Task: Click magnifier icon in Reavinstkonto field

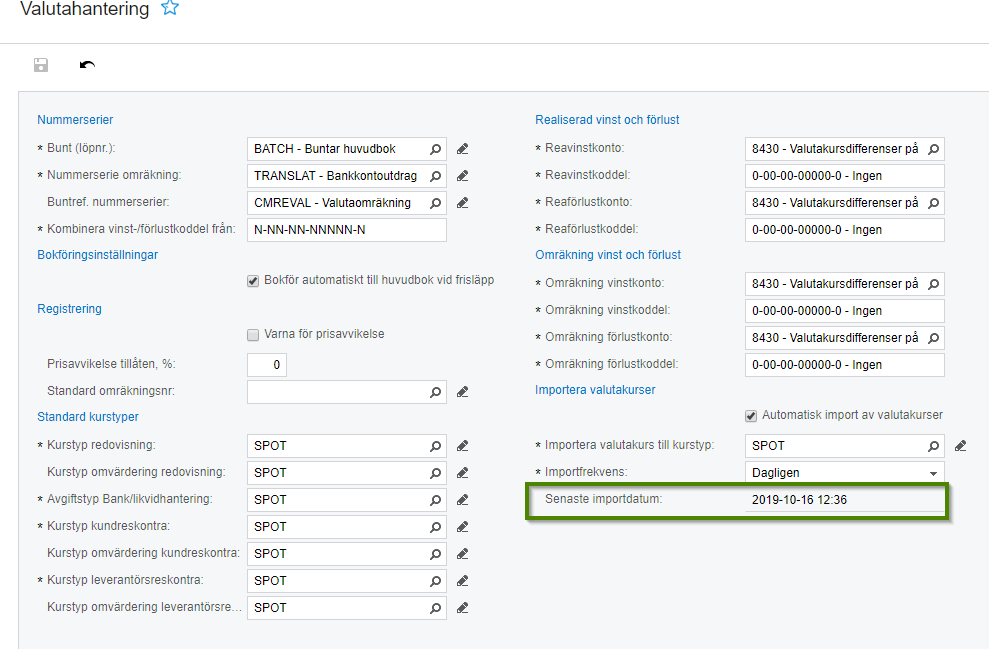Action: pos(933,149)
